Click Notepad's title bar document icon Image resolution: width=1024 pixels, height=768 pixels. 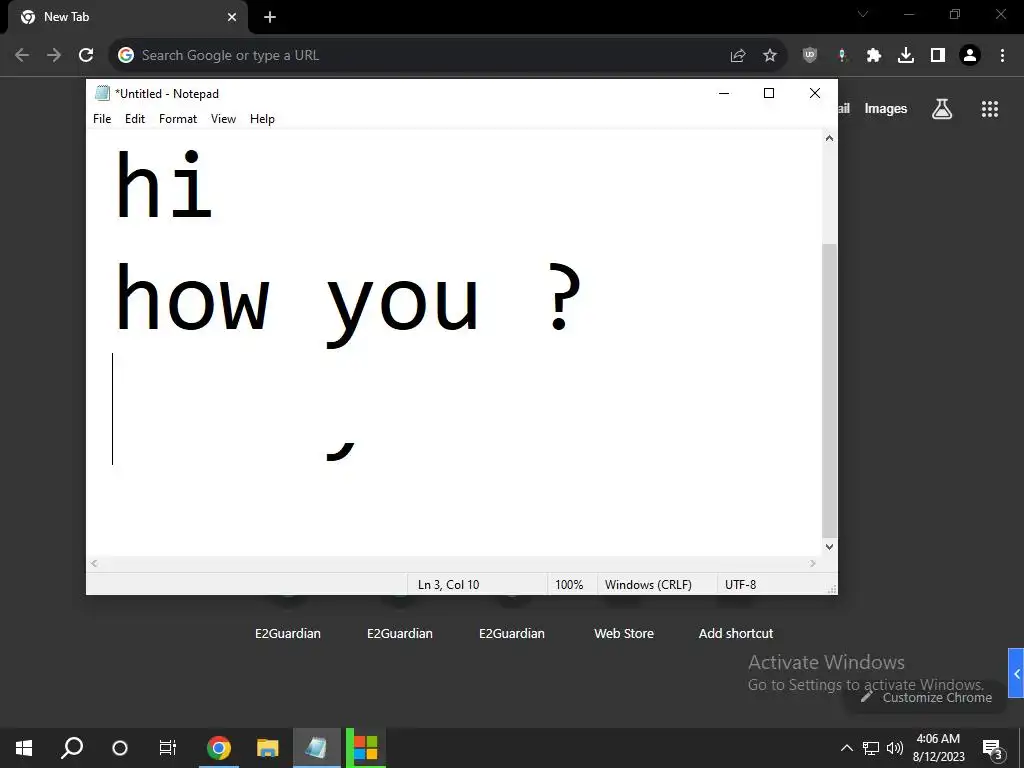[x=102, y=93]
